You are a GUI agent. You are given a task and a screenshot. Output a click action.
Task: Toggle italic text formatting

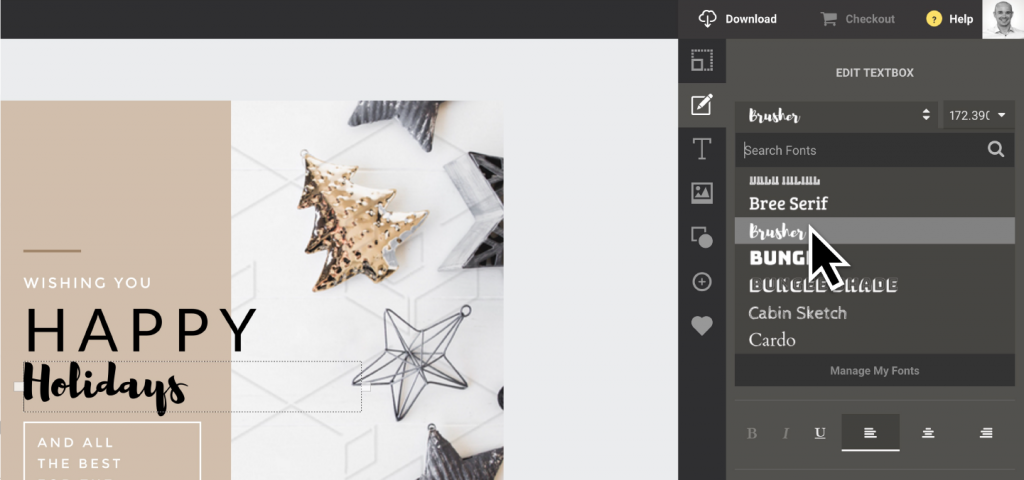click(x=786, y=433)
